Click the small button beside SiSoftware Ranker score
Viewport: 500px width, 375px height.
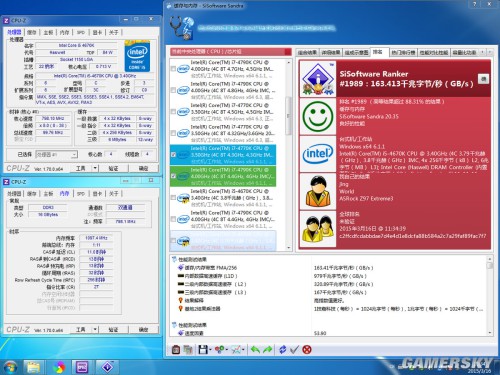tap(483, 79)
